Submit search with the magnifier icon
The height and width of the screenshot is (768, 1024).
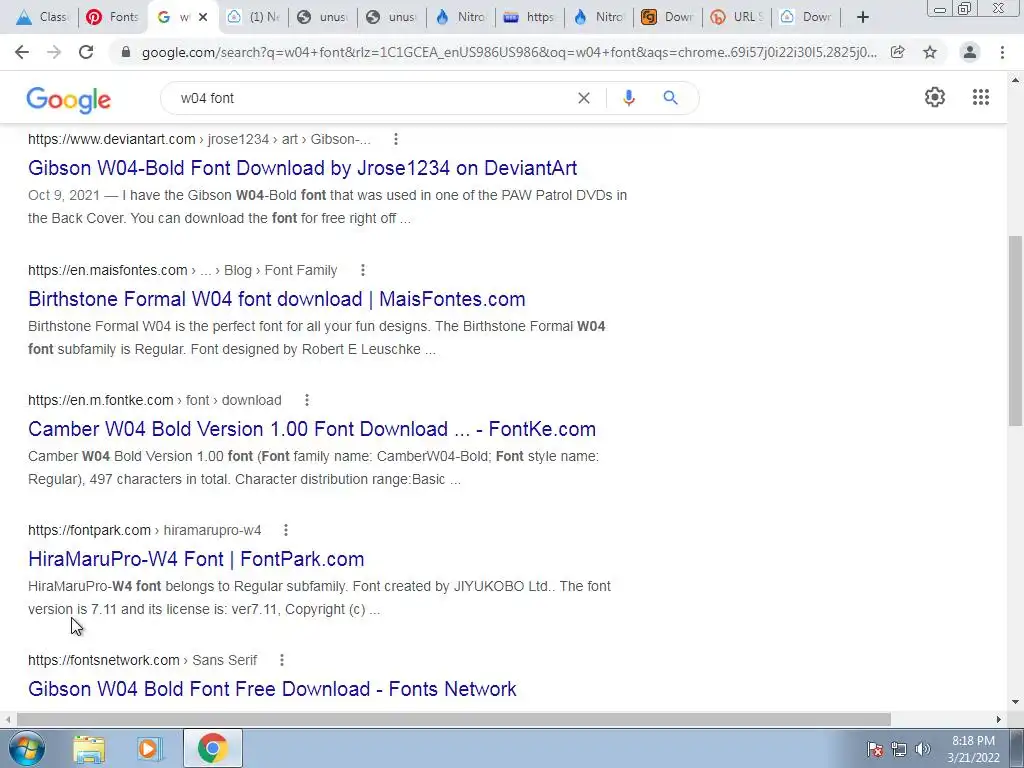coord(670,98)
